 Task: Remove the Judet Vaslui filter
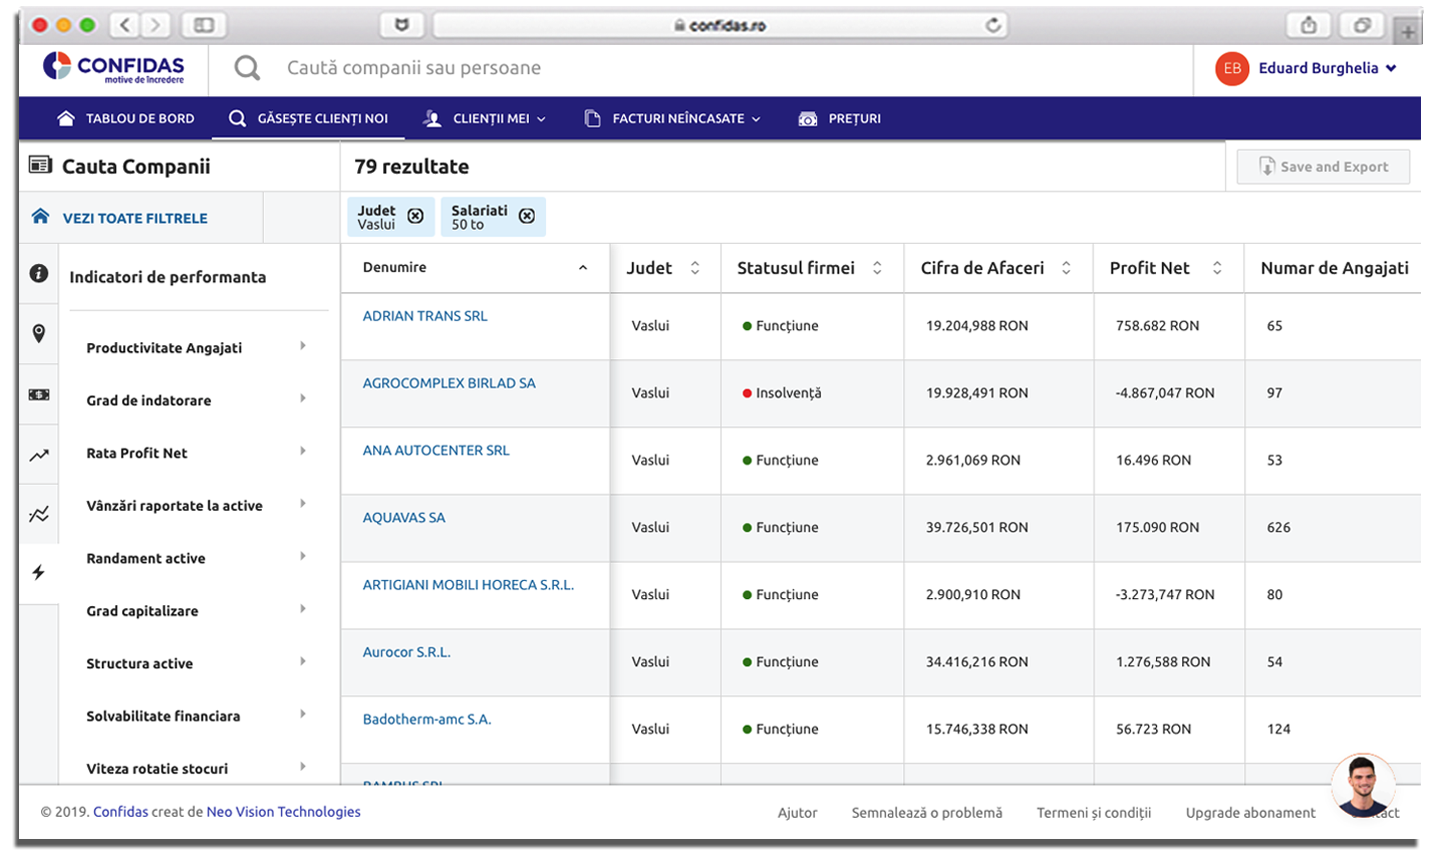click(x=415, y=216)
